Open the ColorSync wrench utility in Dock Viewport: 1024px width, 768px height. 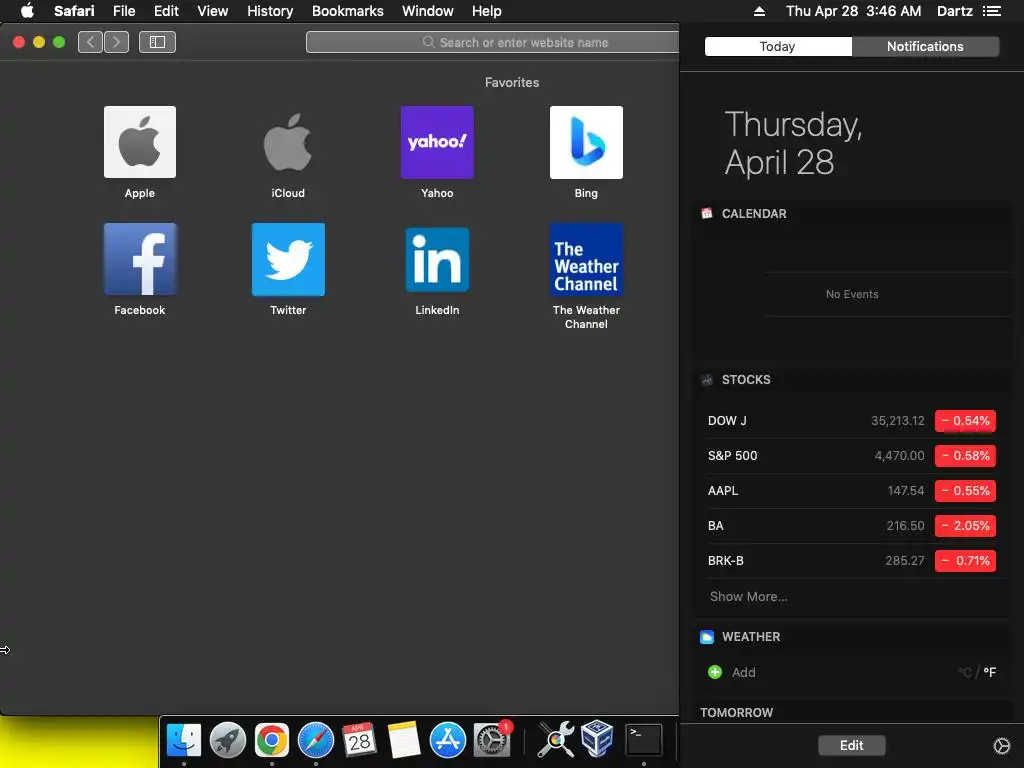pyautogui.click(x=556, y=740)
